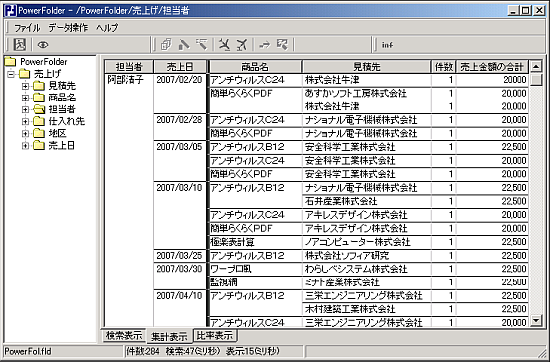Click the stacked-pages copy icon in the toolbar
550x362 pixels.
[166, 45]
